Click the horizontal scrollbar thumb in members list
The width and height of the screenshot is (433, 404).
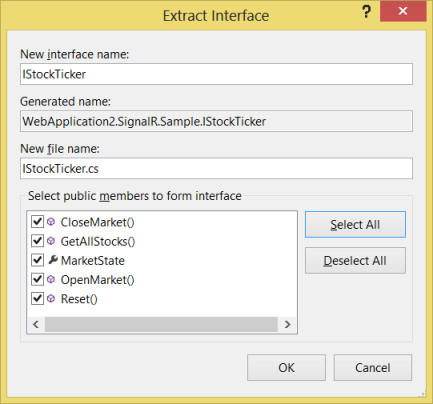tap(161, 324)
